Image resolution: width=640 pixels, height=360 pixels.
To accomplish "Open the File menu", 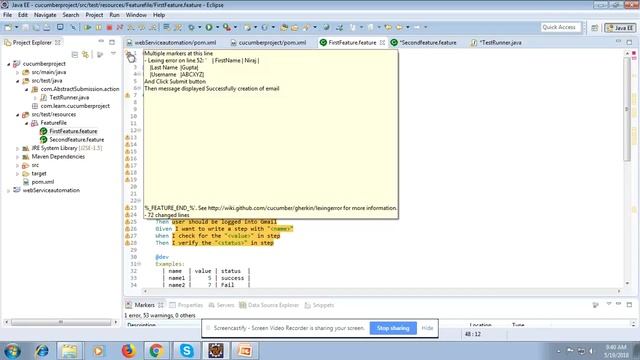I will pyautogui.click(x=7, y=15).
